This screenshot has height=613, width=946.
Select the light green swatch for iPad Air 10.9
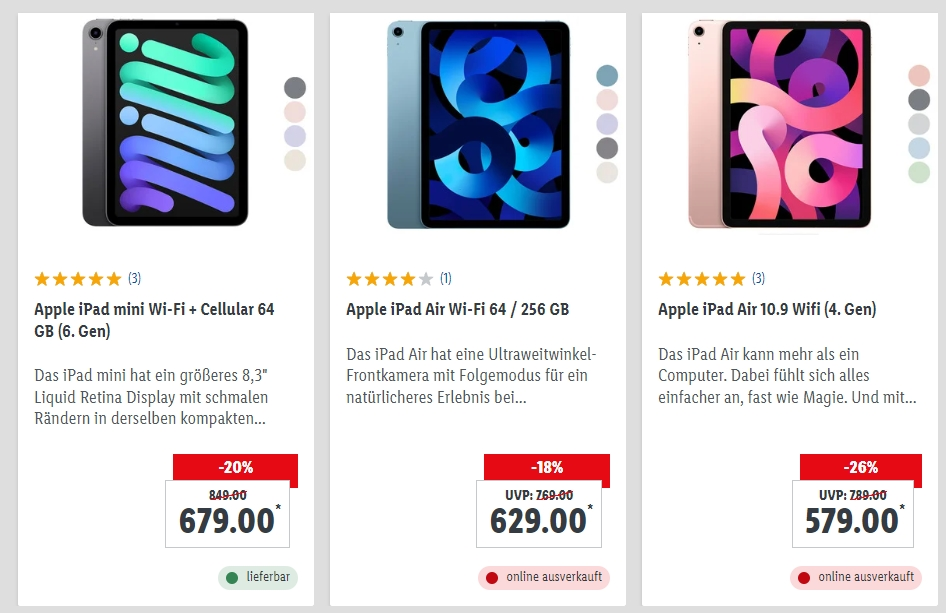point(919,172)
